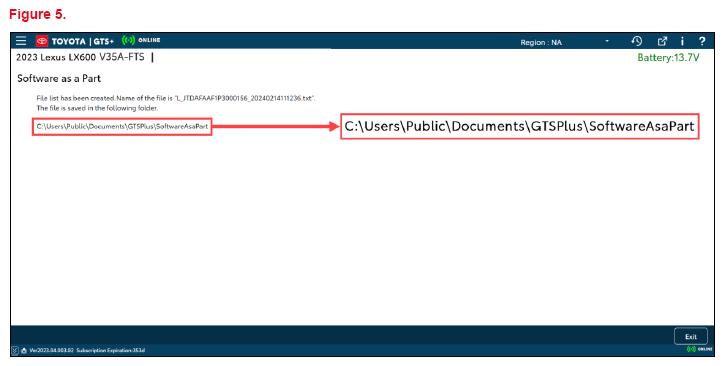Click the '2023 Lexus LX600 V35A-FTS' vehicle label
724x366 pixels.
[x=80, y=57]
